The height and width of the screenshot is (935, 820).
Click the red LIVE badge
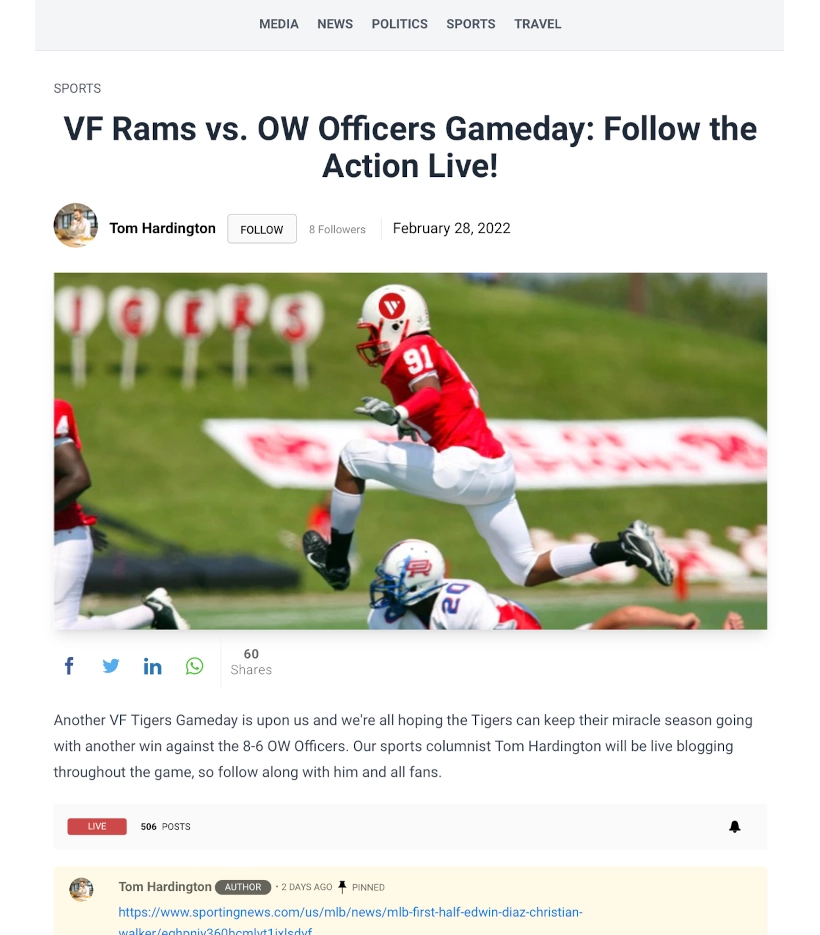click(x=97, y=826)
